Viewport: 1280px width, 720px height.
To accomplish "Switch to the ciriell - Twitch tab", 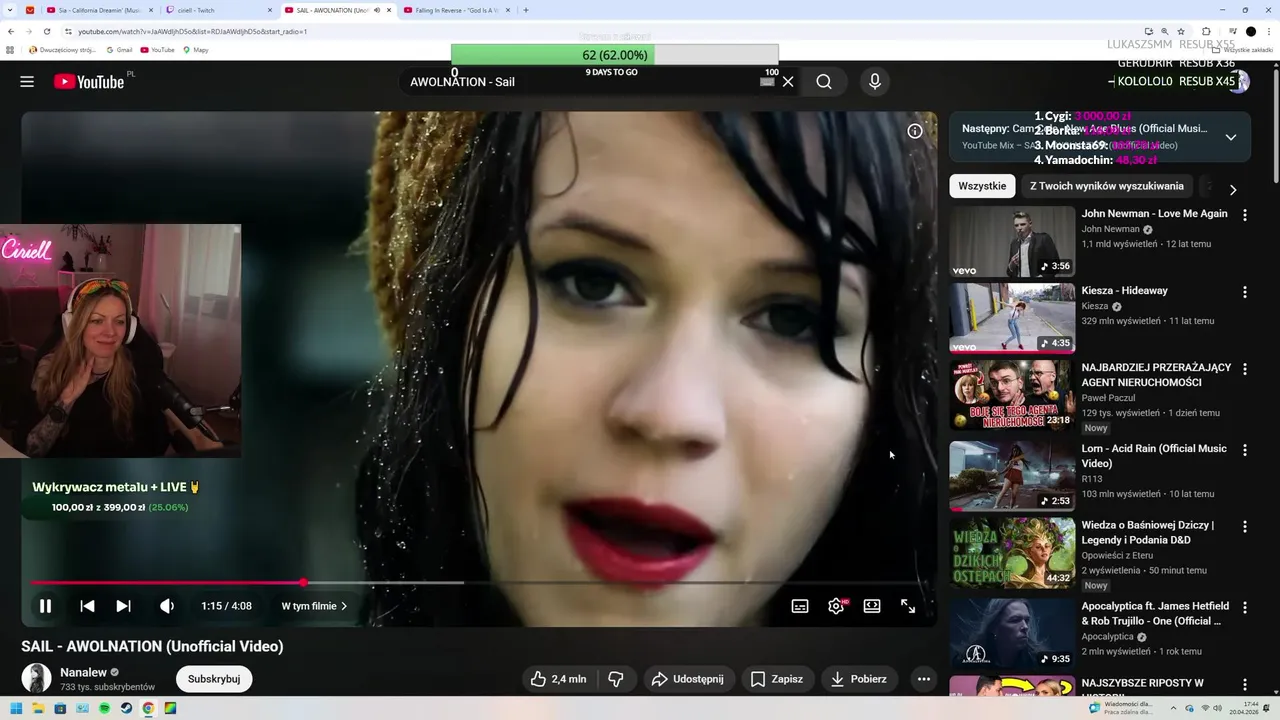I will [218, 10].
